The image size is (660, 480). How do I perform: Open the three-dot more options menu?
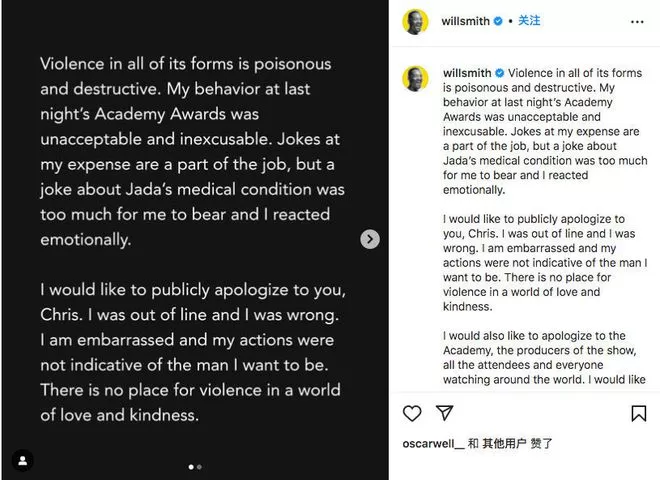point(637,22)
